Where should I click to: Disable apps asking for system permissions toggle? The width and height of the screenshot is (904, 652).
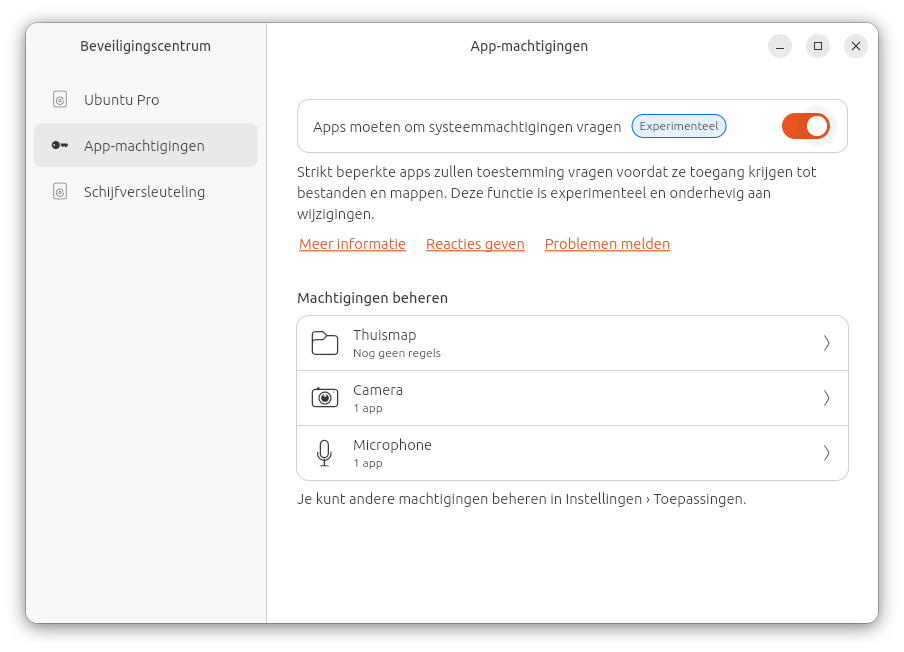pyautogui.click(x=805, y=126)
